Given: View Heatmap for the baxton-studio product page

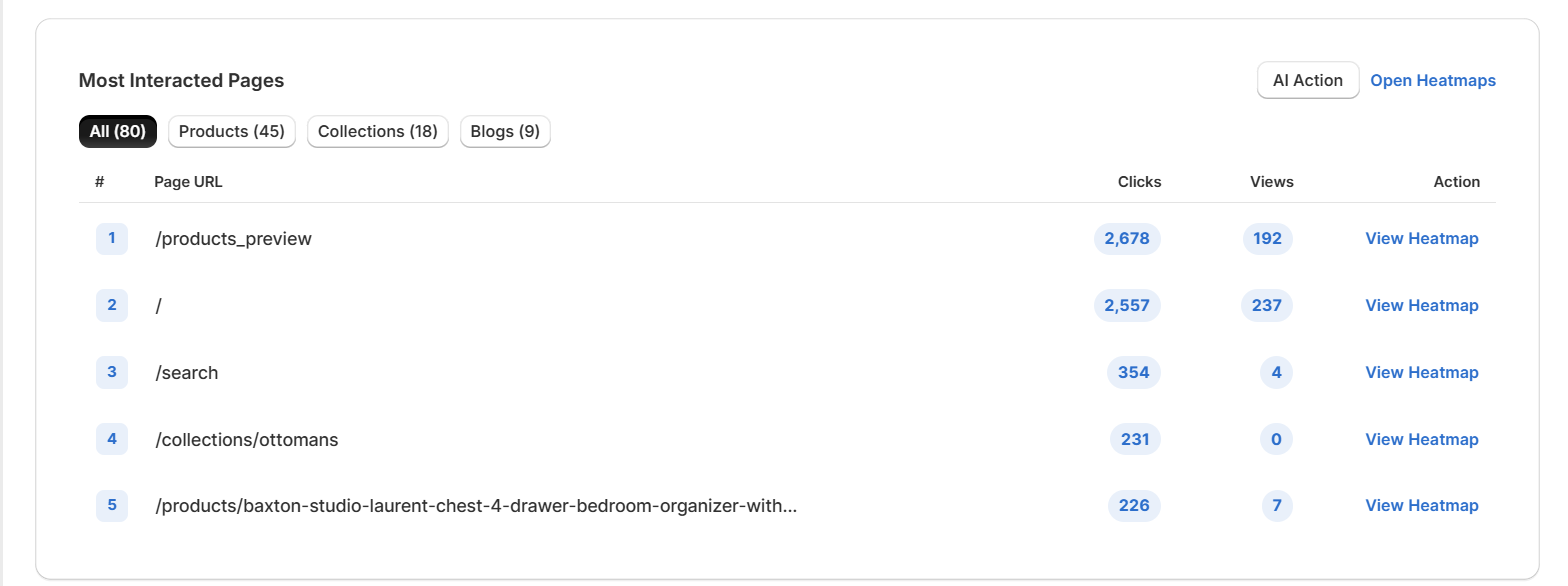Looking at the screenshot, I should click(x=1422, y=505).
